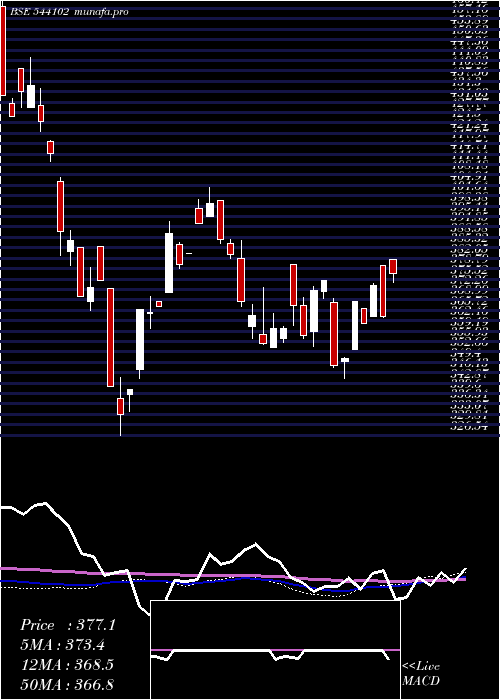Click the rightmost red candlestick
500x700 pixels.
pos(393,266)
